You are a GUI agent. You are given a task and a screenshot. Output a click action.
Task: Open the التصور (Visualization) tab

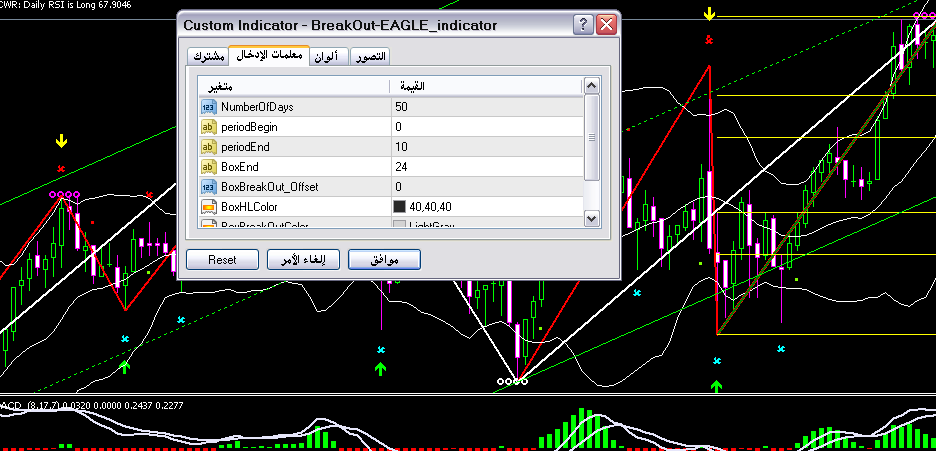(369, 57)
